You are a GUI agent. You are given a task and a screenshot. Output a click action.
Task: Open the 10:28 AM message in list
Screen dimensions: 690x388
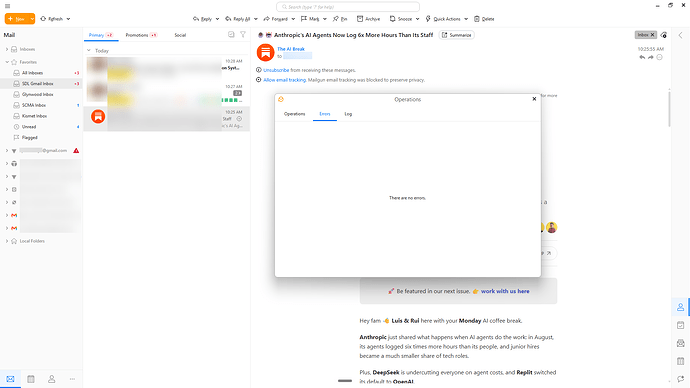167,69
